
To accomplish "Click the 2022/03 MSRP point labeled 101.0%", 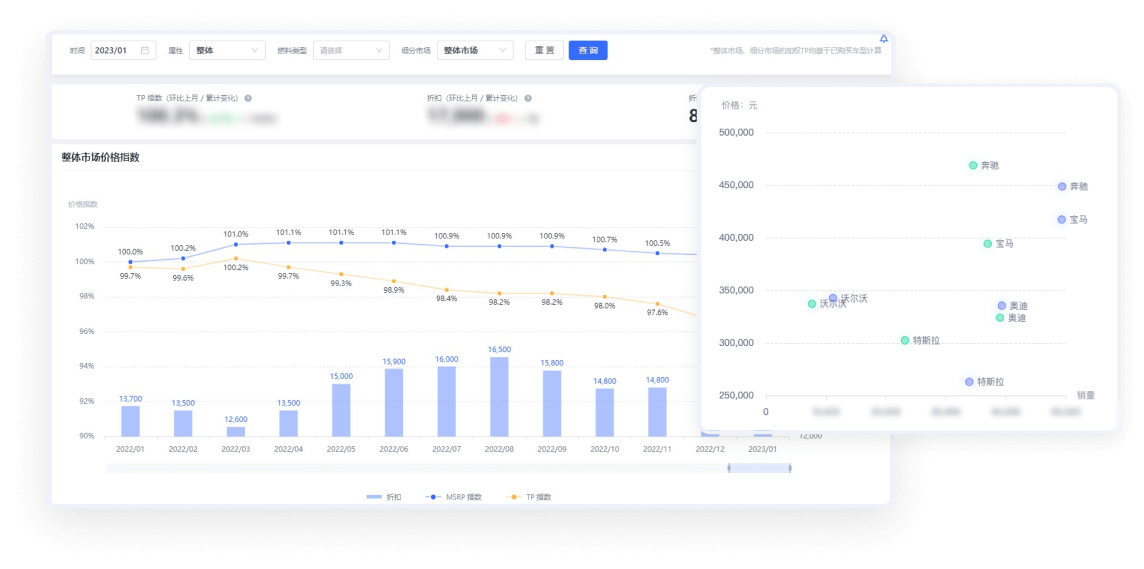I will coord(236,244).
